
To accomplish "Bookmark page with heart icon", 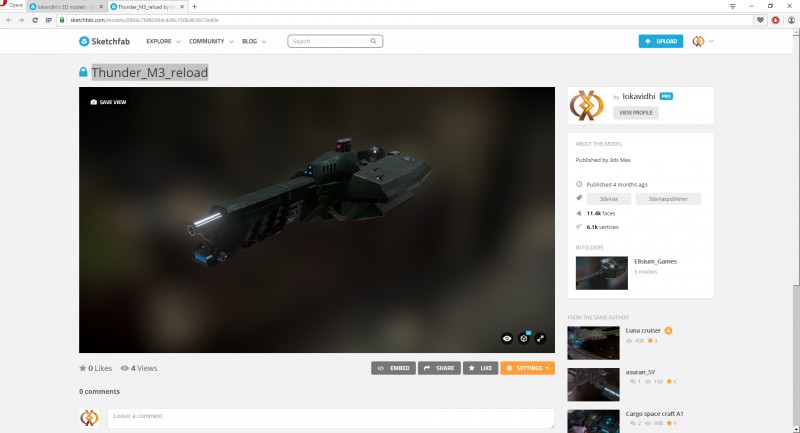I will (x=760, y=20).
